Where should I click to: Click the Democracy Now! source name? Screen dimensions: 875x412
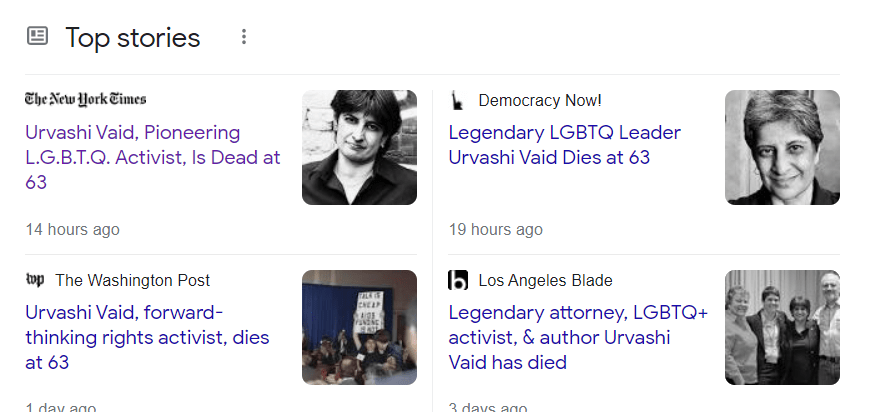(540, 100)
